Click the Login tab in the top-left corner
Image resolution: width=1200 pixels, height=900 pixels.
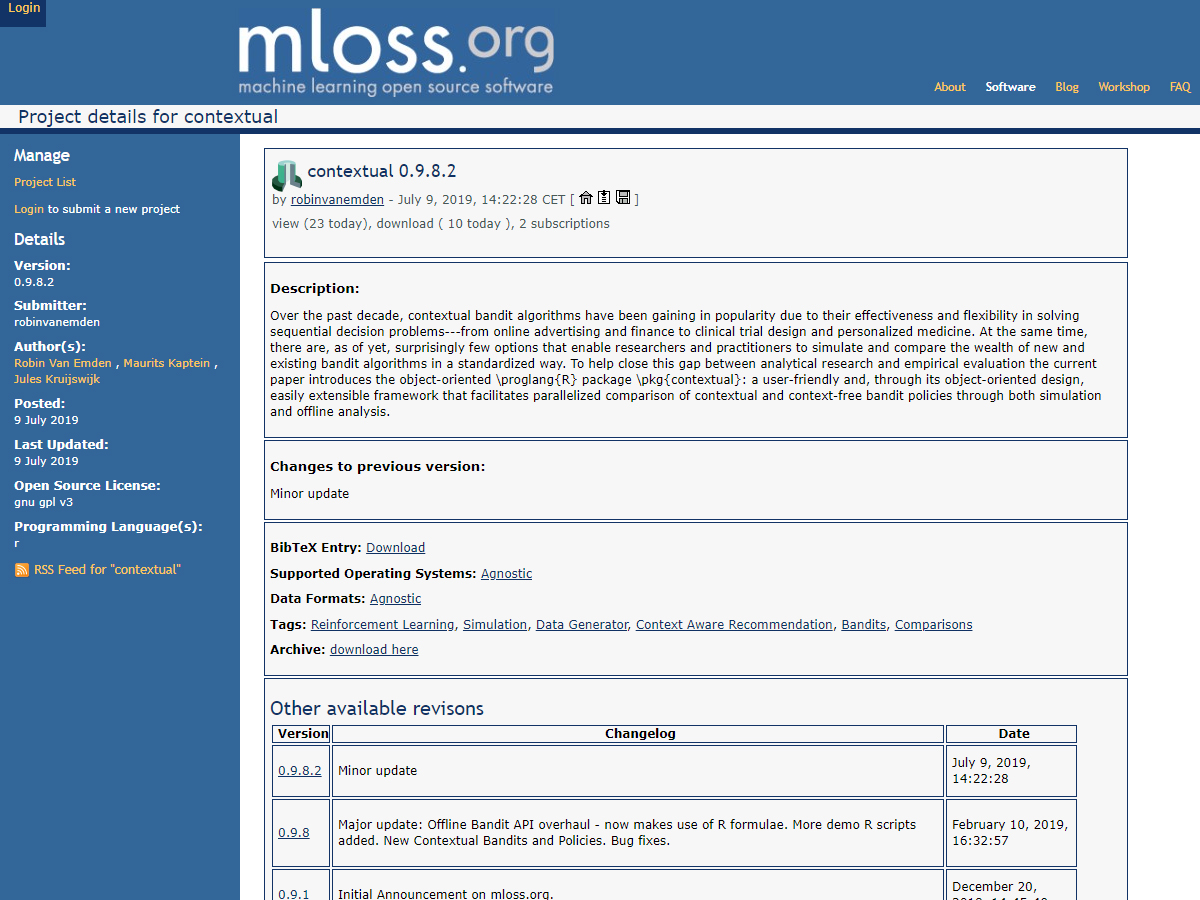[23, 8]
